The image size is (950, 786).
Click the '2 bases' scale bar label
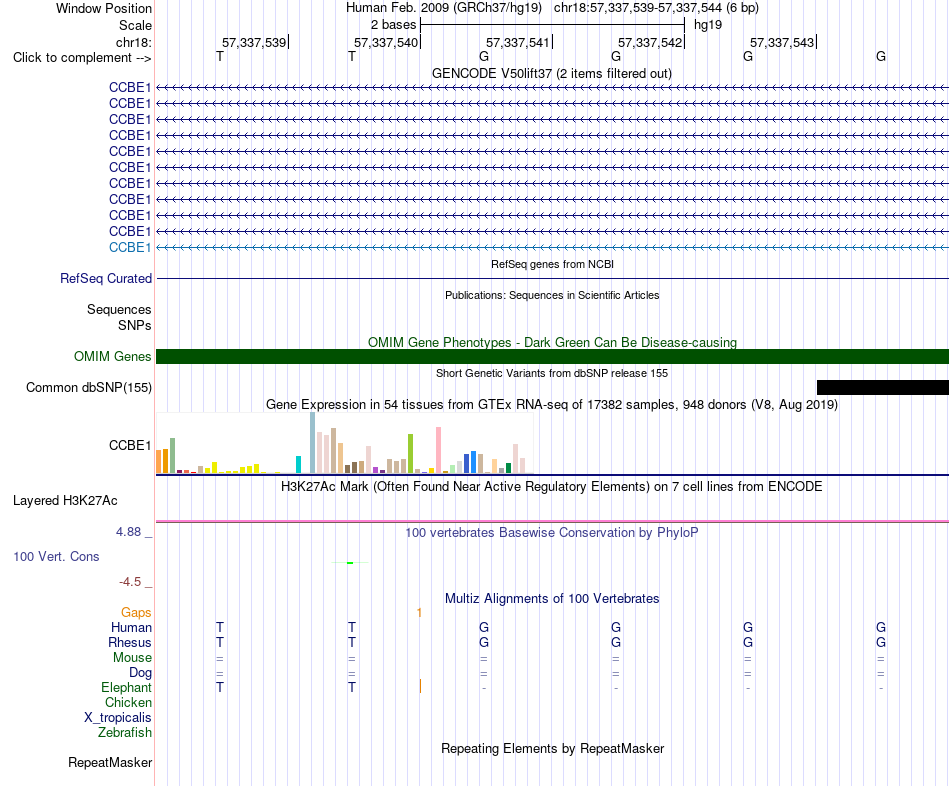point(393,25)
